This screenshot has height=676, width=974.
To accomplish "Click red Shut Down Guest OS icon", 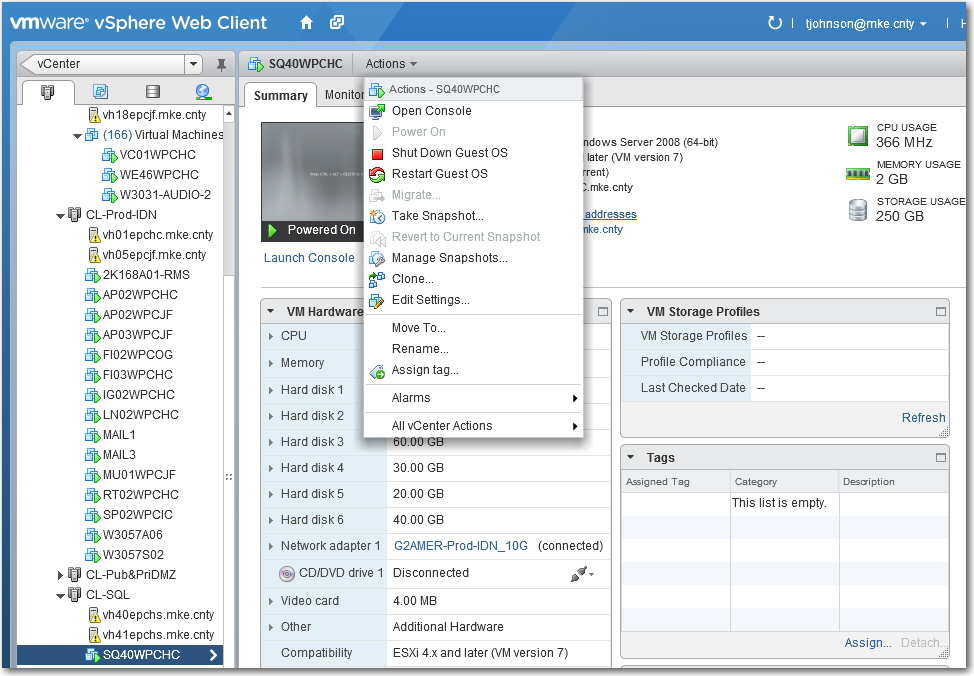I will click(377, 153).
